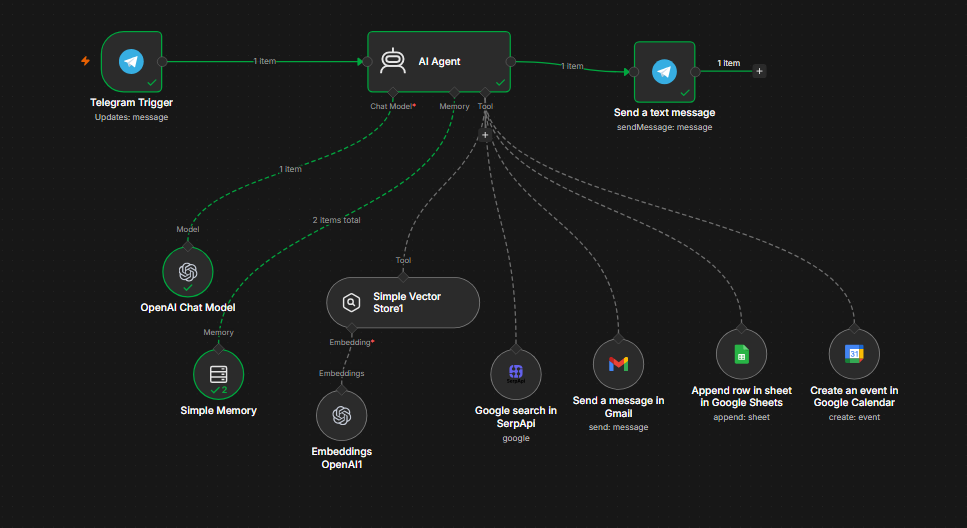Image resolution: width=967 pixels, height=528 pixels.
Task: Click the 'Google search in SerpApi' label
Action: tap(516, 417)
